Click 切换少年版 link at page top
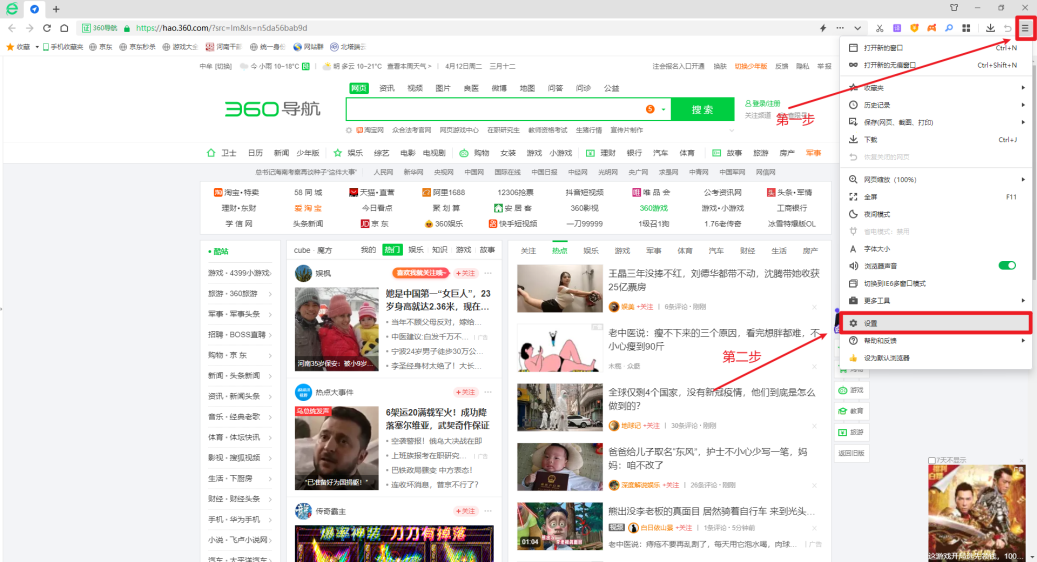The image size is (1037, 562). tap(751, 66)
